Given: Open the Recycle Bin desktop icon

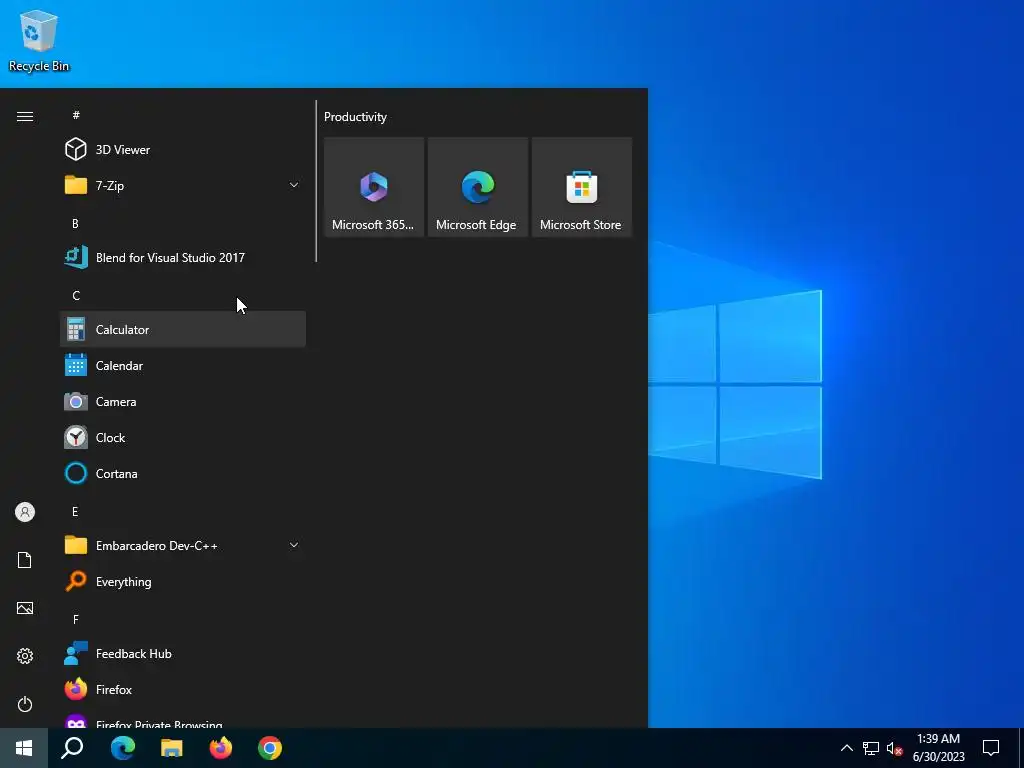Looking at the screenshot, I should pos(39,40).
